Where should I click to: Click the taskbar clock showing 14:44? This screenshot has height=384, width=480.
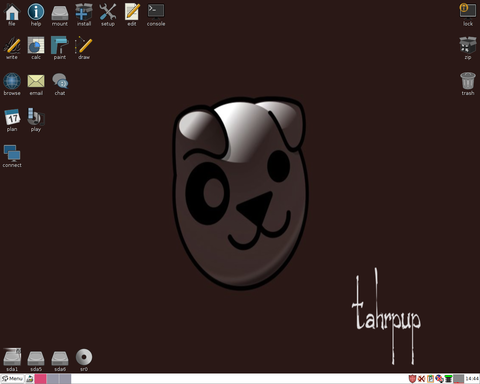[472, 379]
